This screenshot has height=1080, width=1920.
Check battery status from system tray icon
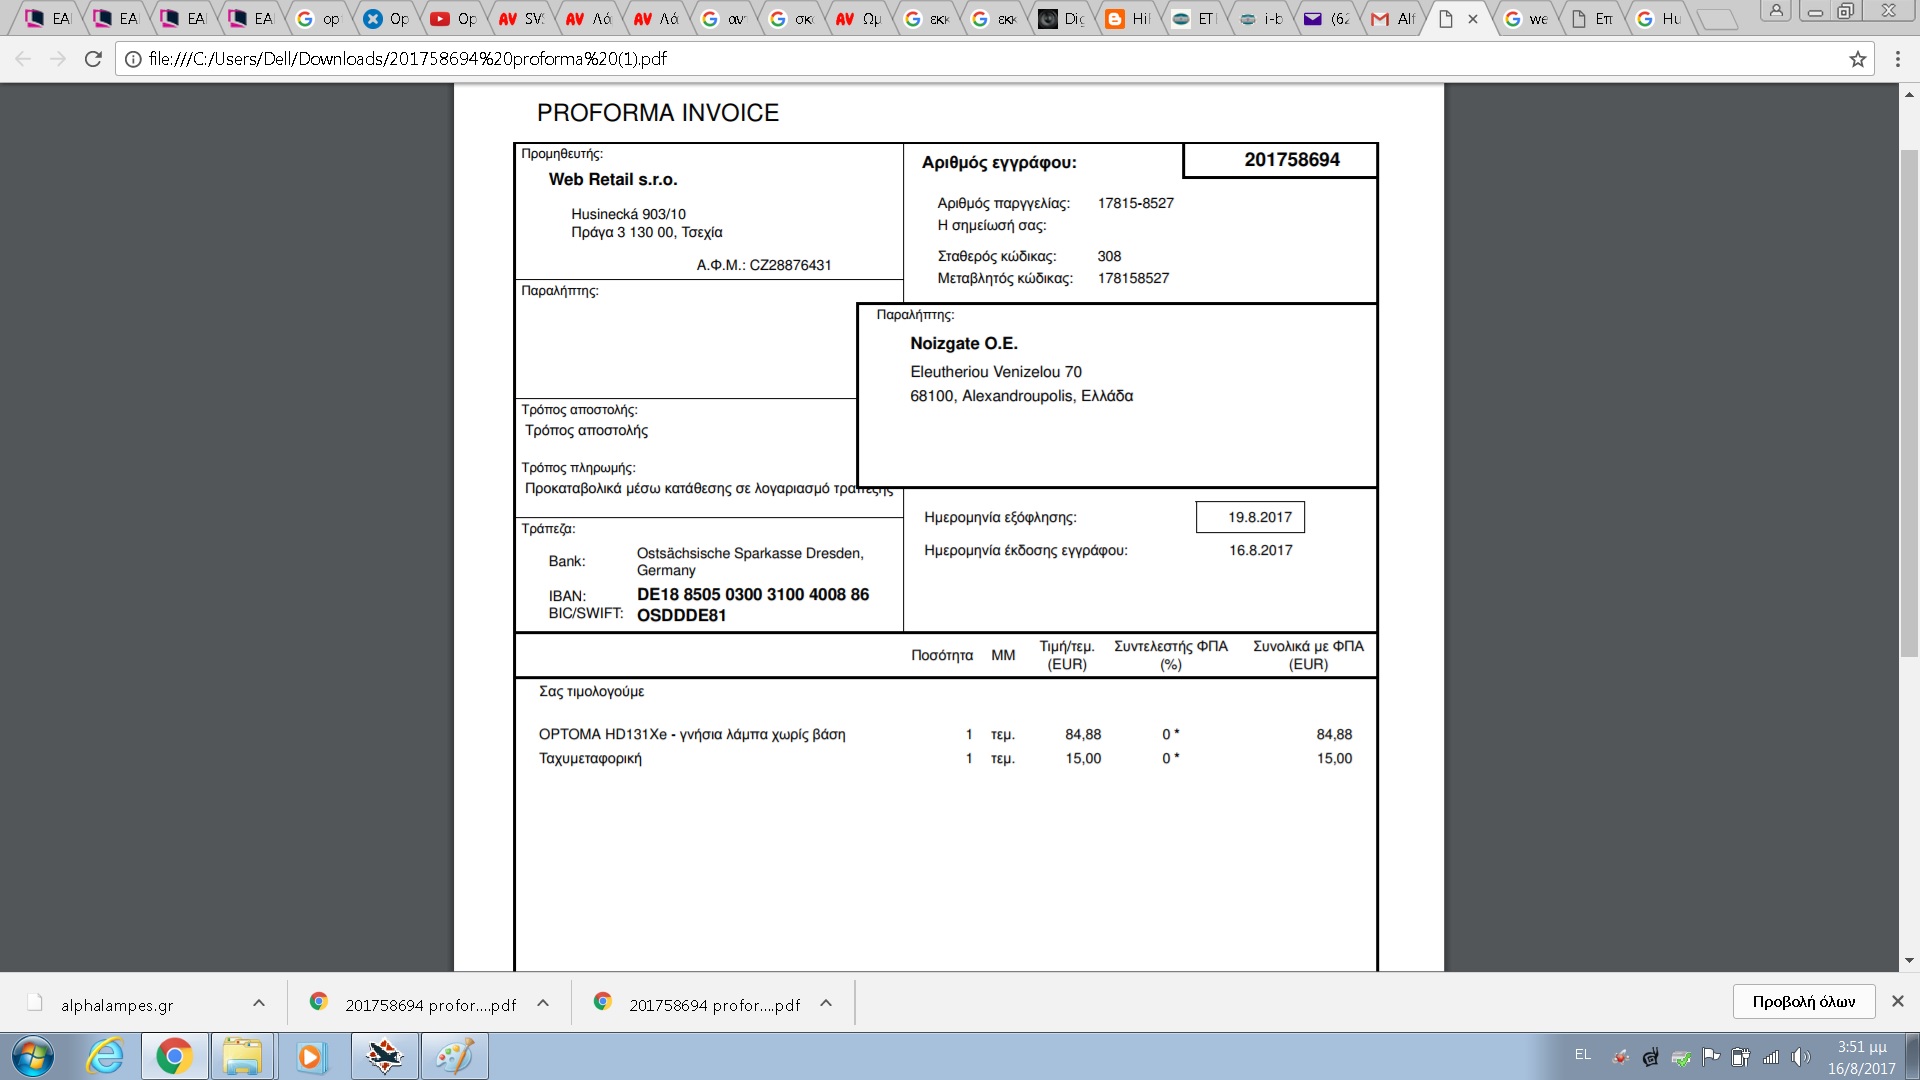(x=1741, y=1056)
